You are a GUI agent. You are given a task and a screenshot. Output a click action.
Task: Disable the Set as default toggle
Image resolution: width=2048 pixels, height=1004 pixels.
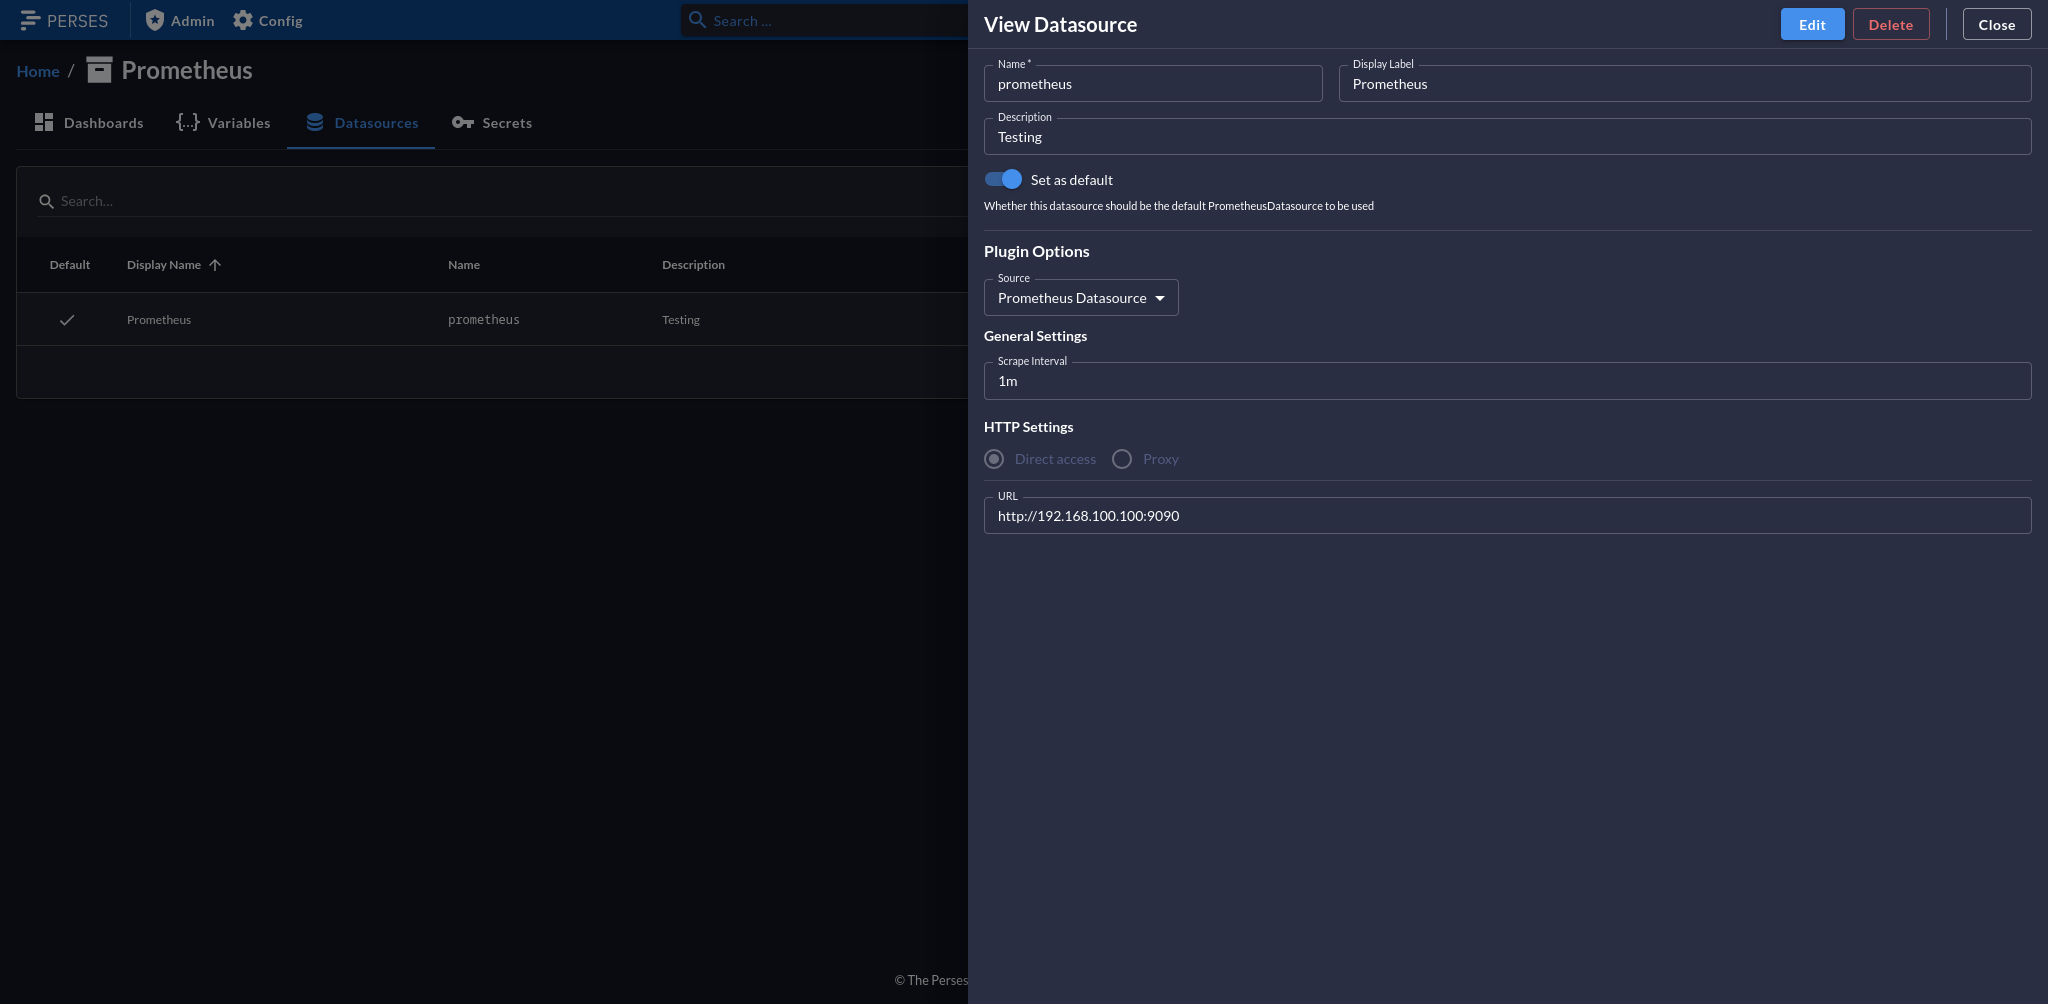(x=1003, y=179)
